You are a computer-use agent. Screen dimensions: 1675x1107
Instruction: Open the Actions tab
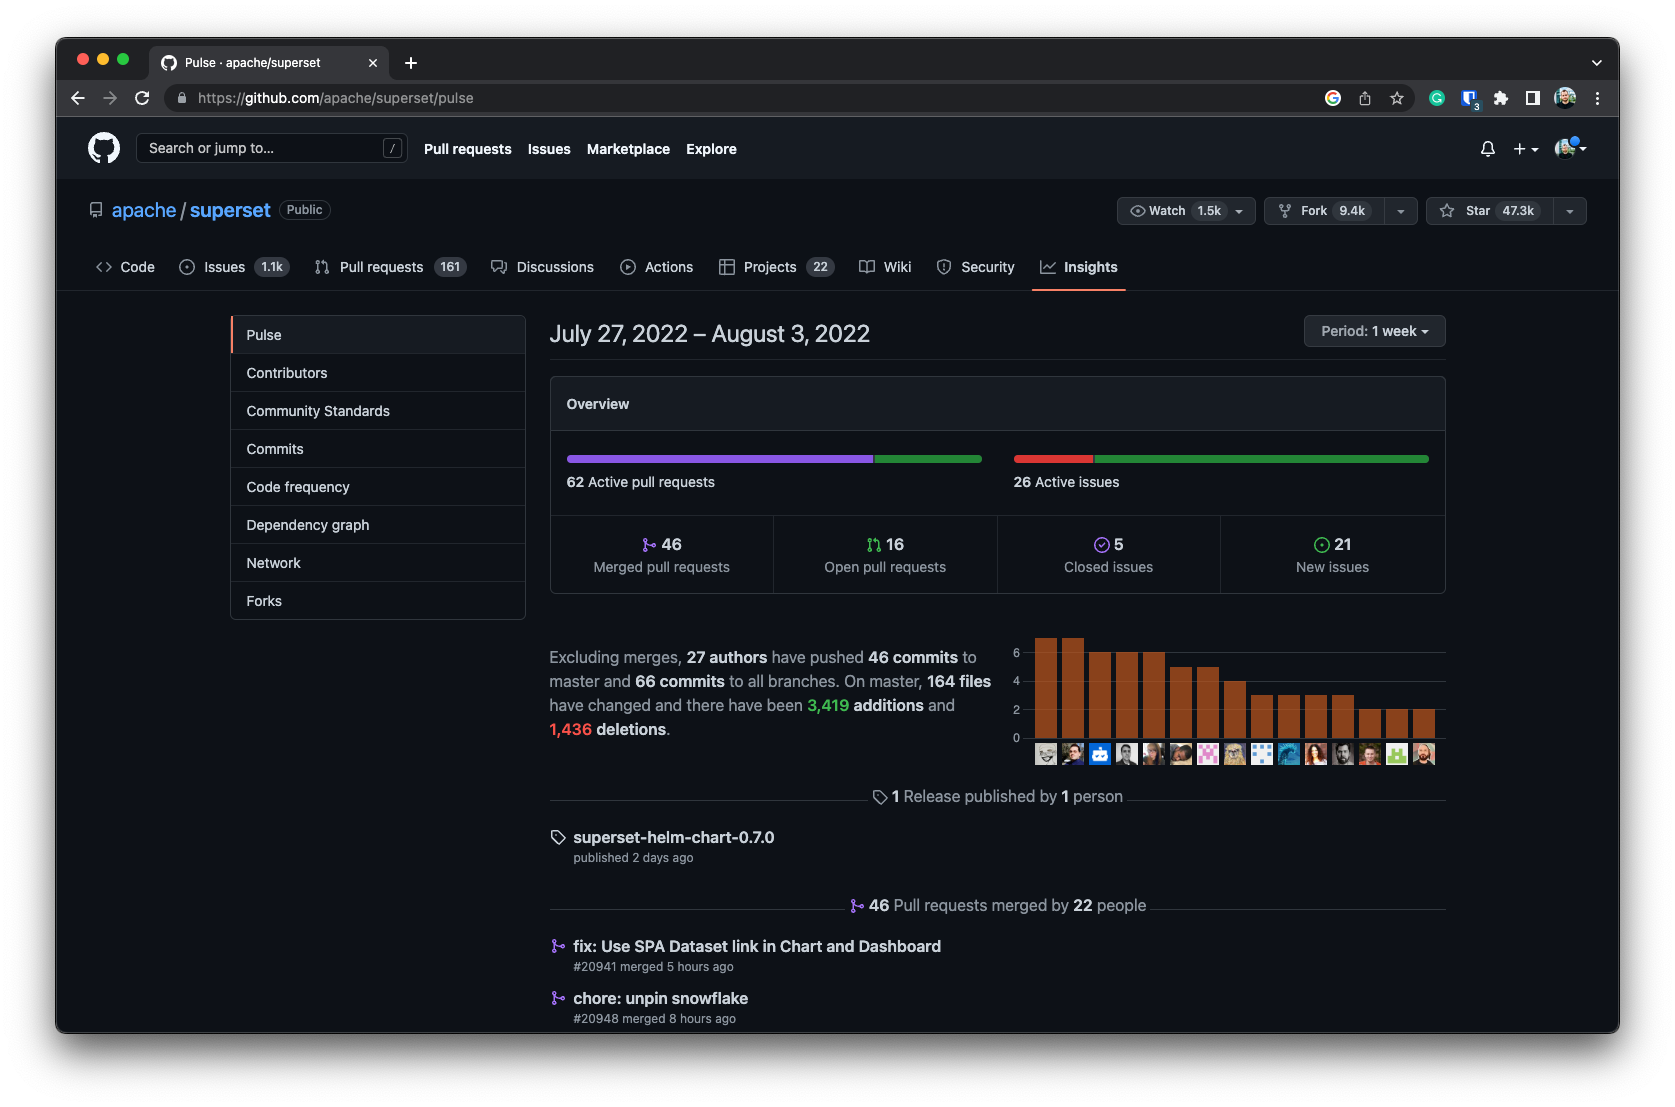click(x=656, y=267)
